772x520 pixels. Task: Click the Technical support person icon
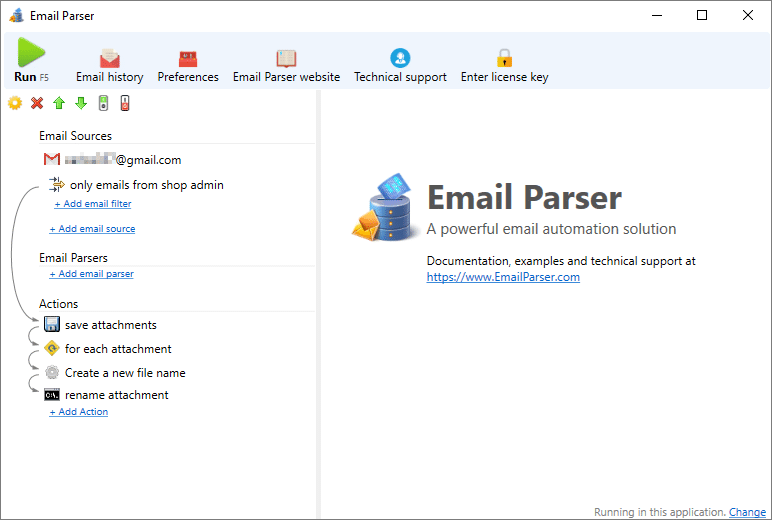(x=400, y=58)
